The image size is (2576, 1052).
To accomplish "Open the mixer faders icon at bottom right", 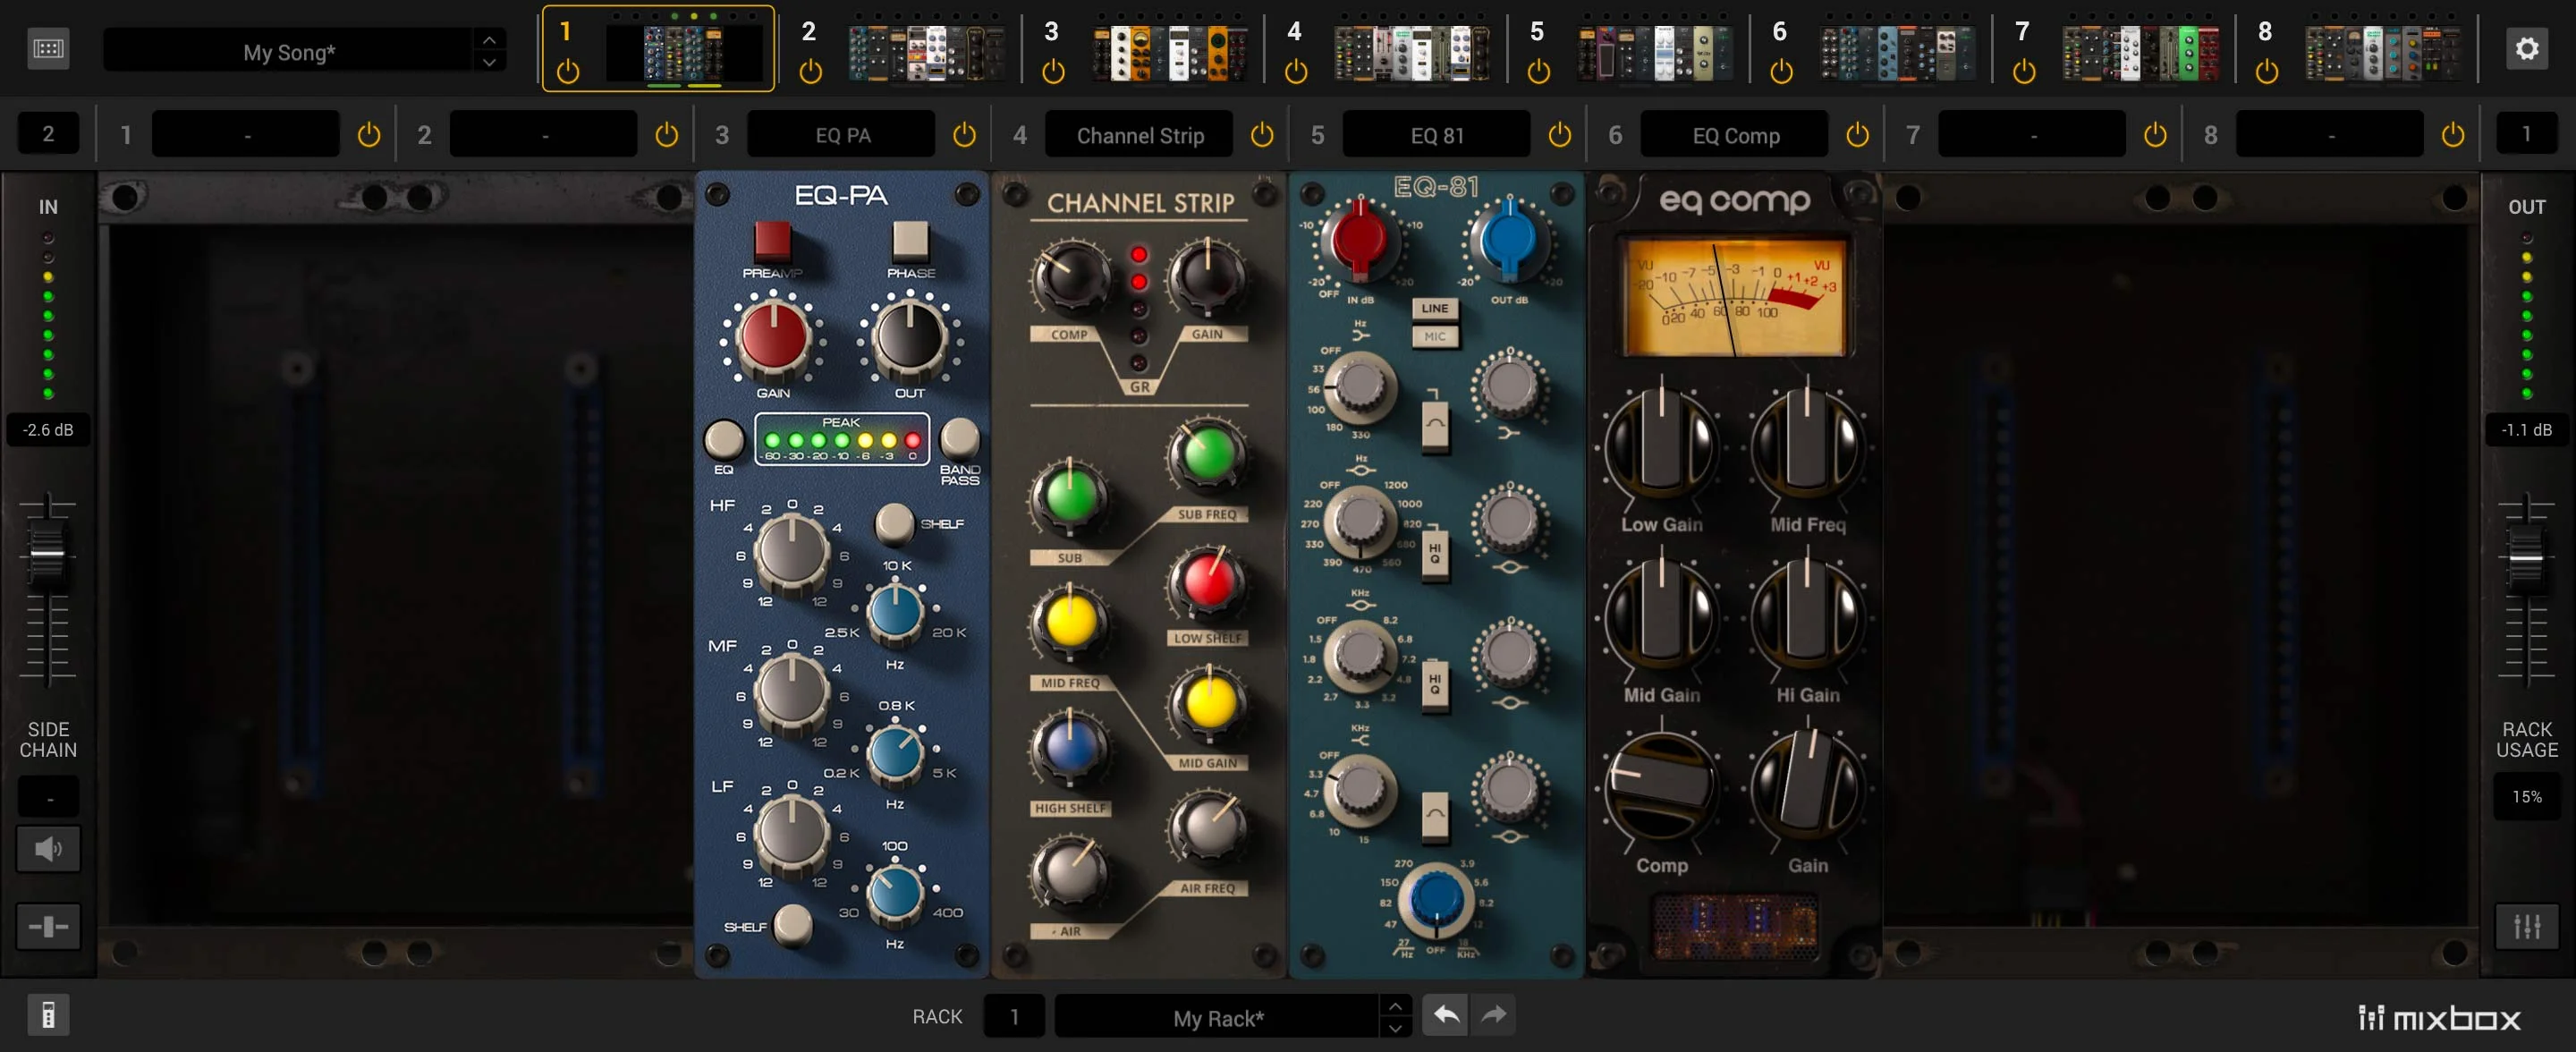I will pos(2527,927).
